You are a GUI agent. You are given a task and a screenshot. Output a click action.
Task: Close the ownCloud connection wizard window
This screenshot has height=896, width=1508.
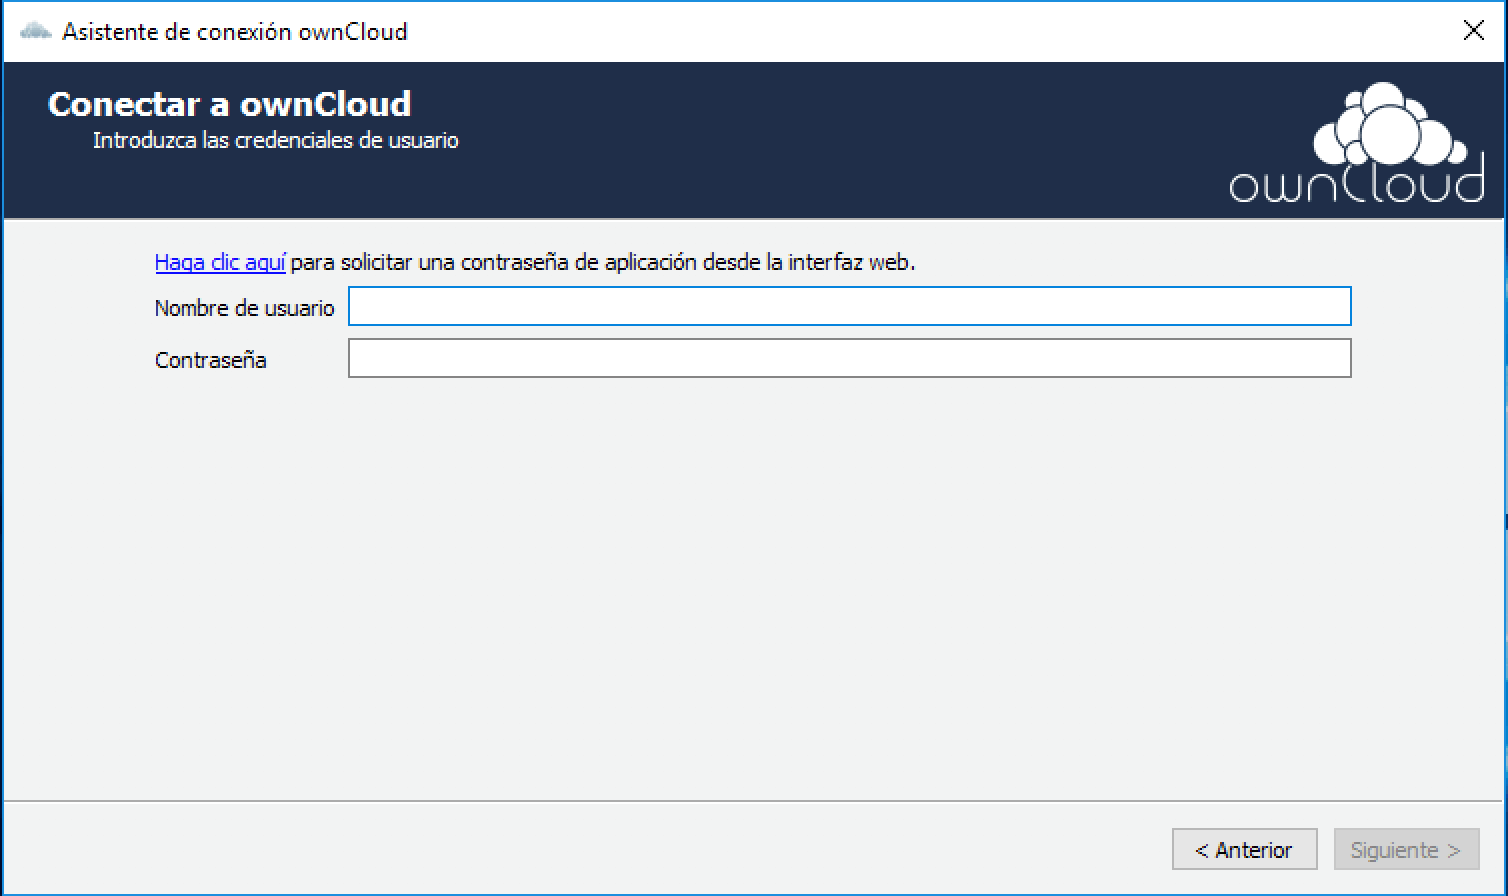(x=1473, y=31)
